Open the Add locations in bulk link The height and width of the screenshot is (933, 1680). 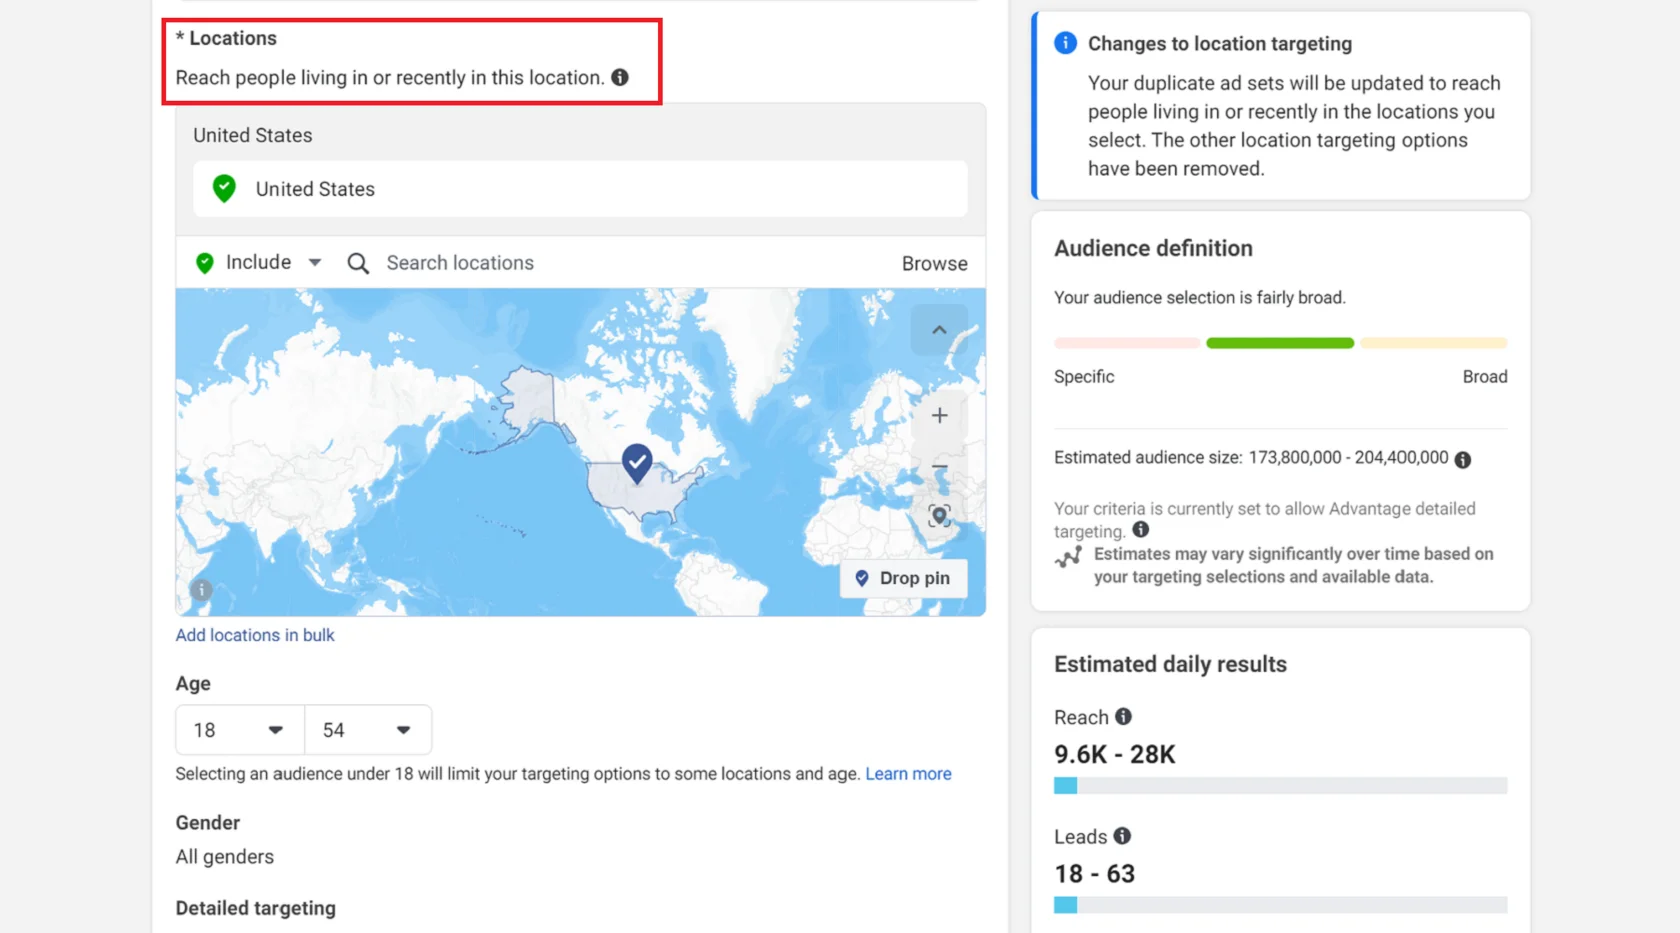coord(255,635)
